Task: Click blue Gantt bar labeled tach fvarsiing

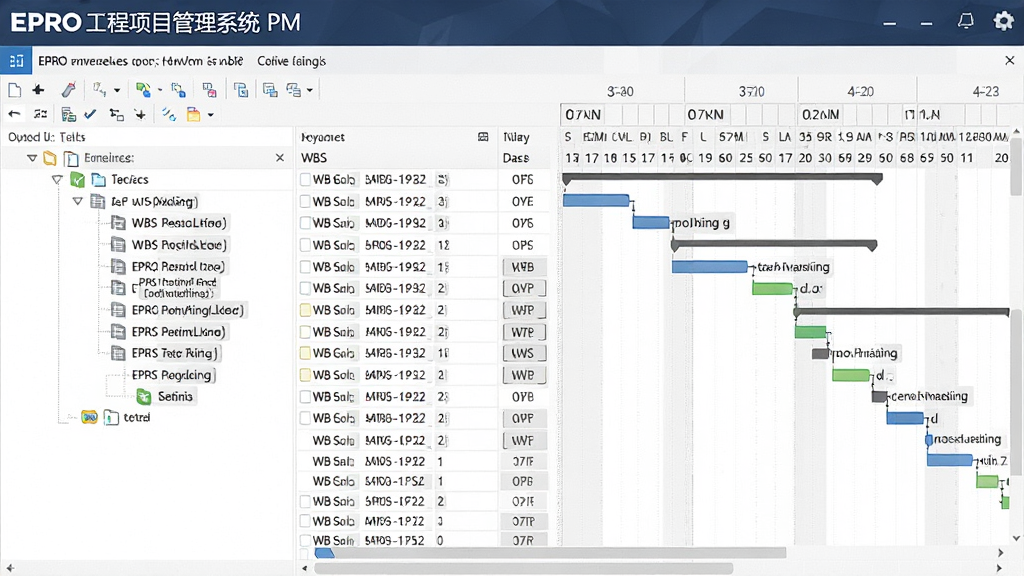Action: [710, 266]
